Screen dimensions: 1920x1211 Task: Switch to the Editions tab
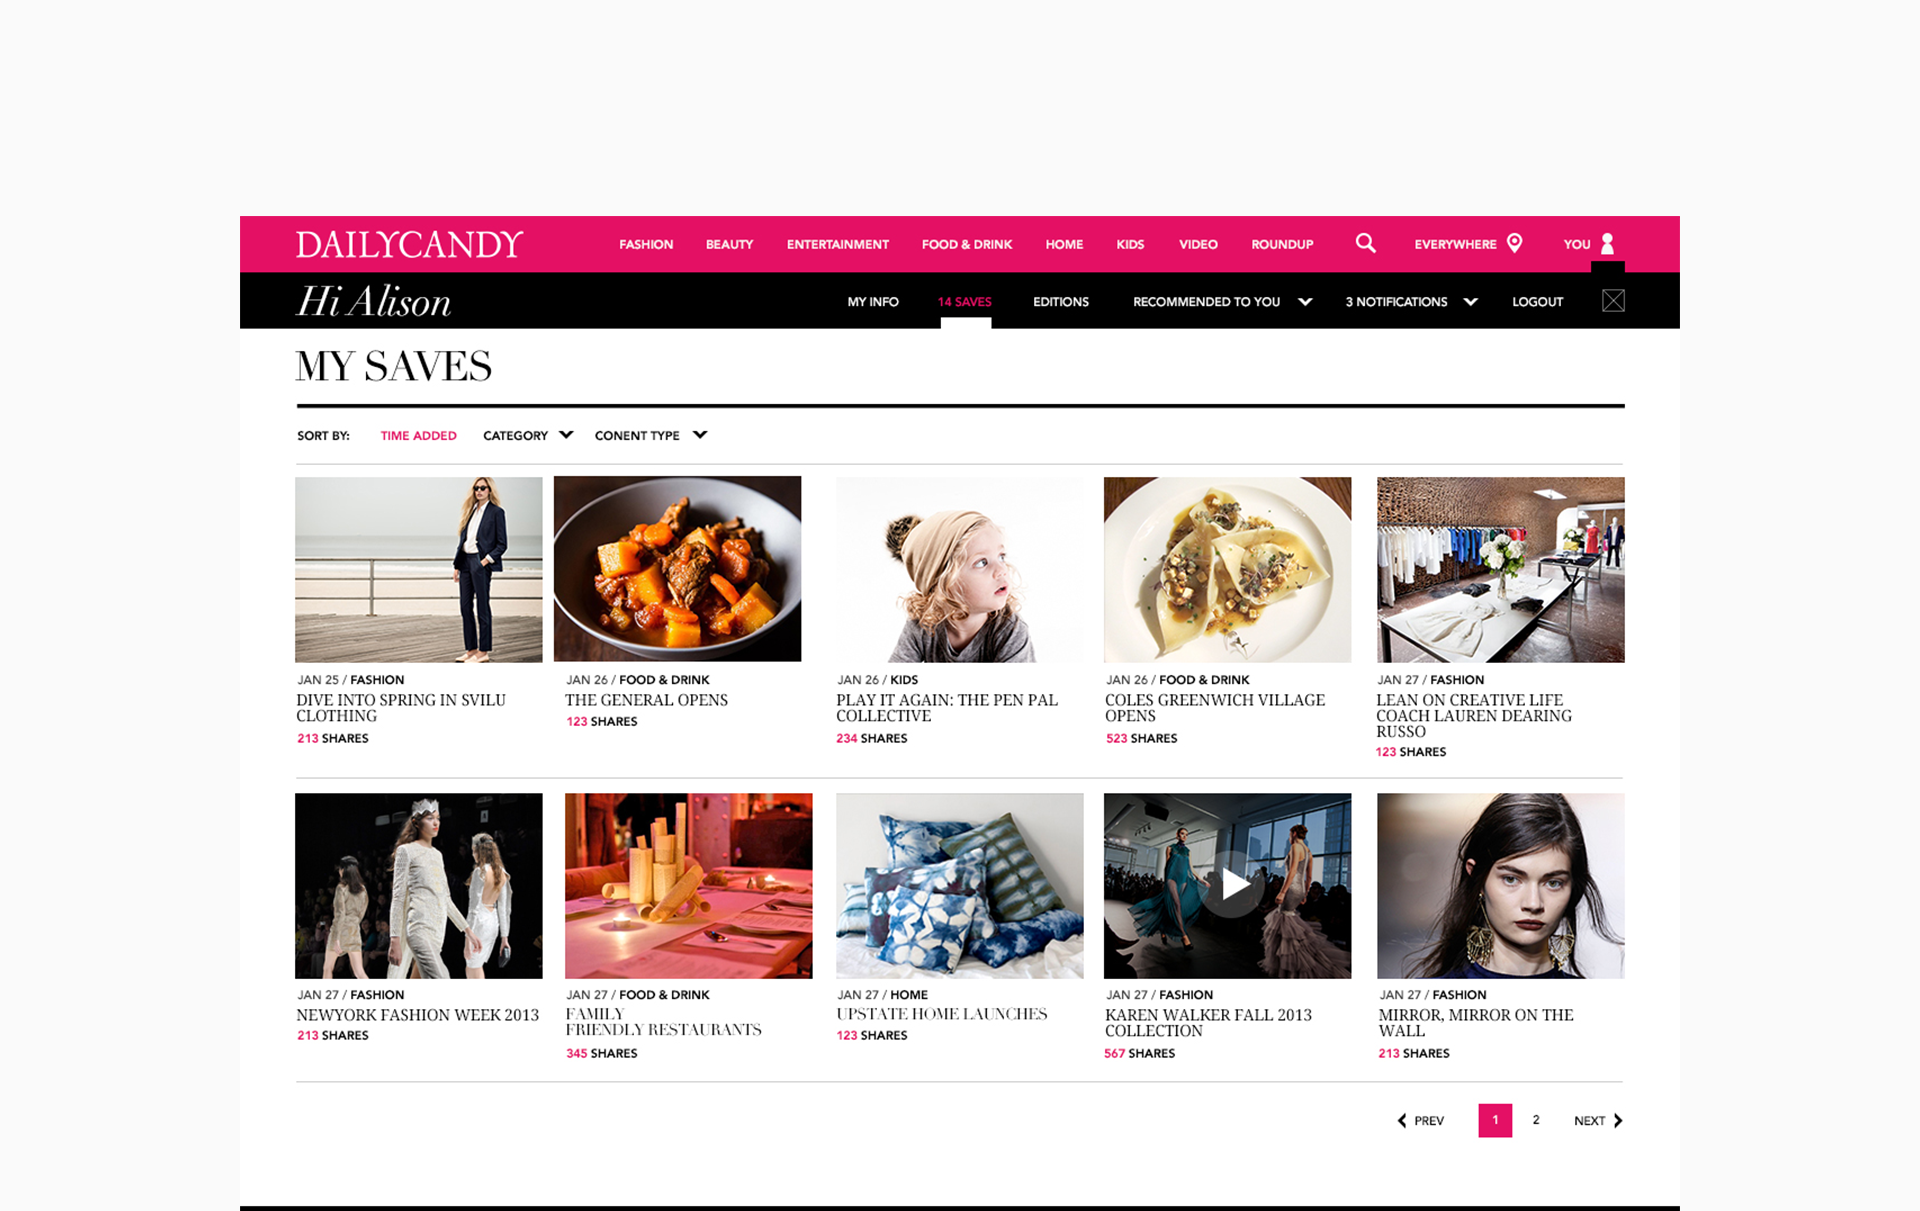point(1060,301)
